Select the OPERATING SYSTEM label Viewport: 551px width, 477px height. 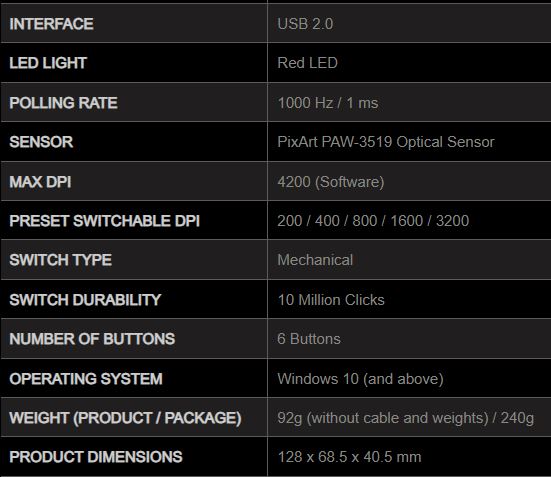[86, 379]
